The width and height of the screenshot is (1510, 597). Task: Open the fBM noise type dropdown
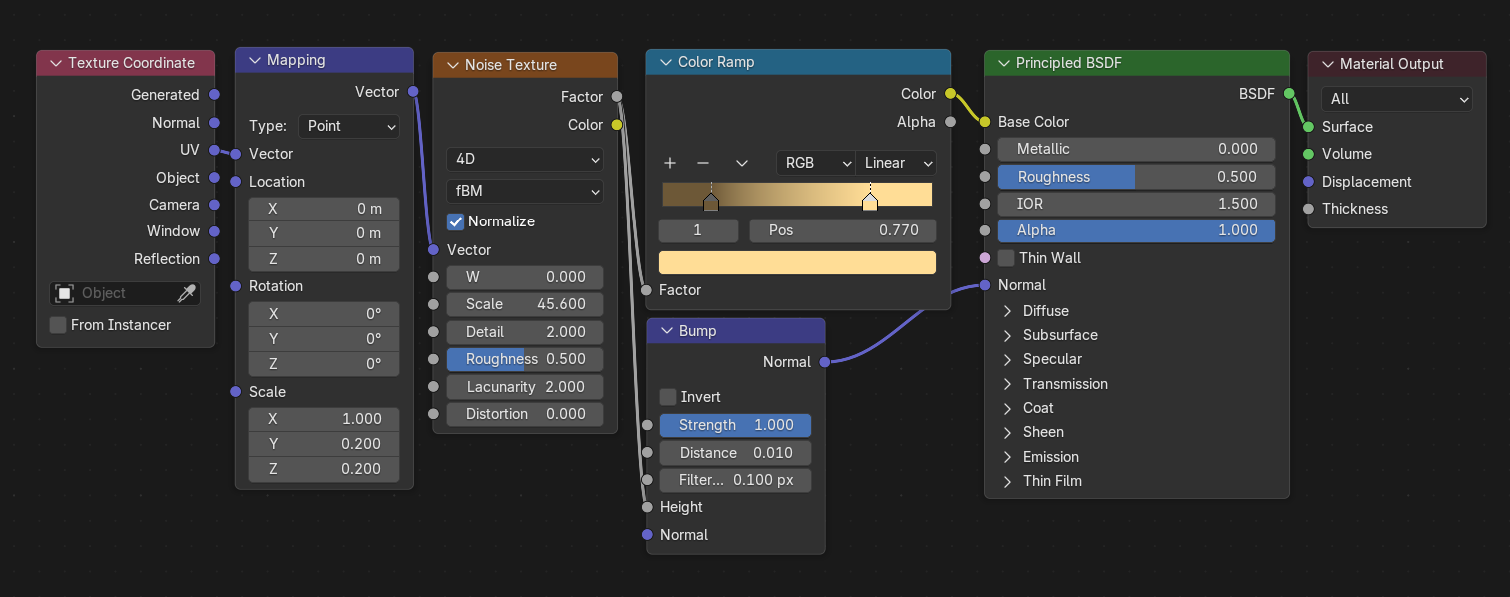[x=525, y=191]
